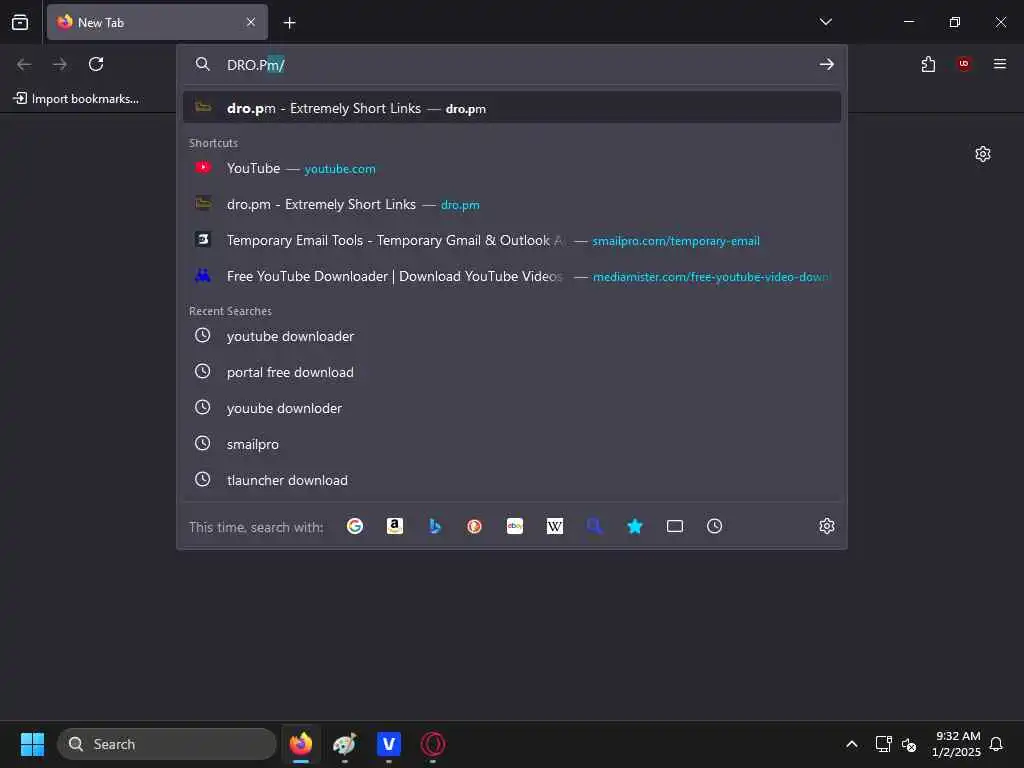Open Firefox from taskbar
1024x768 pixels.
[x=300, y=744]
